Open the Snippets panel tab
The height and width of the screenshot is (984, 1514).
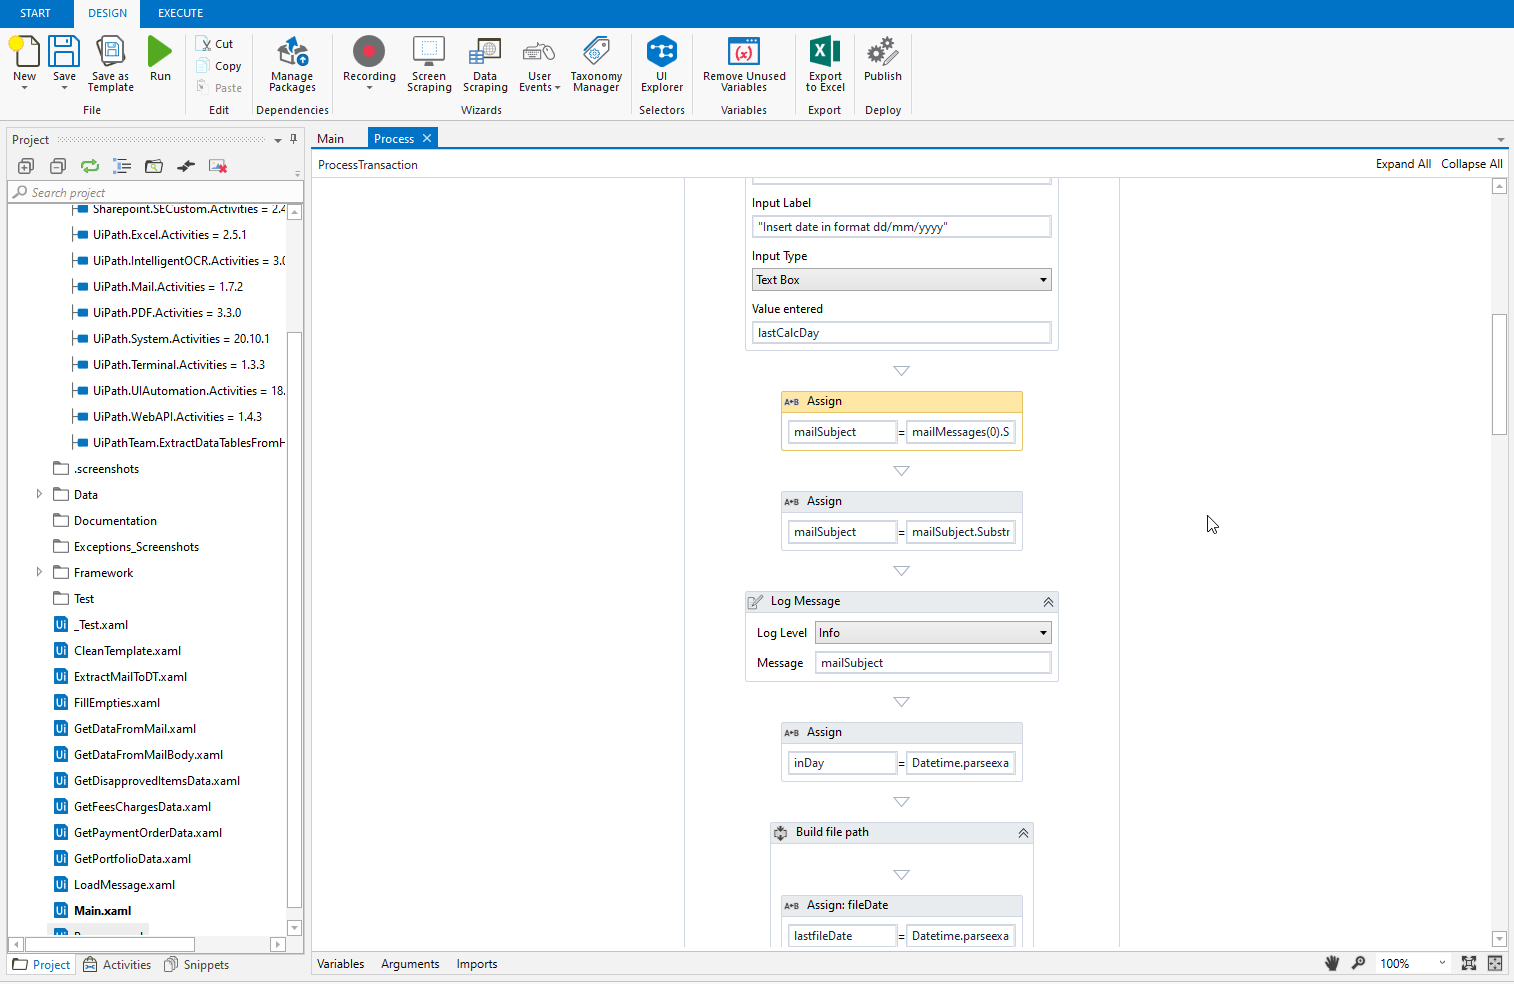click(x=197, y=965)
